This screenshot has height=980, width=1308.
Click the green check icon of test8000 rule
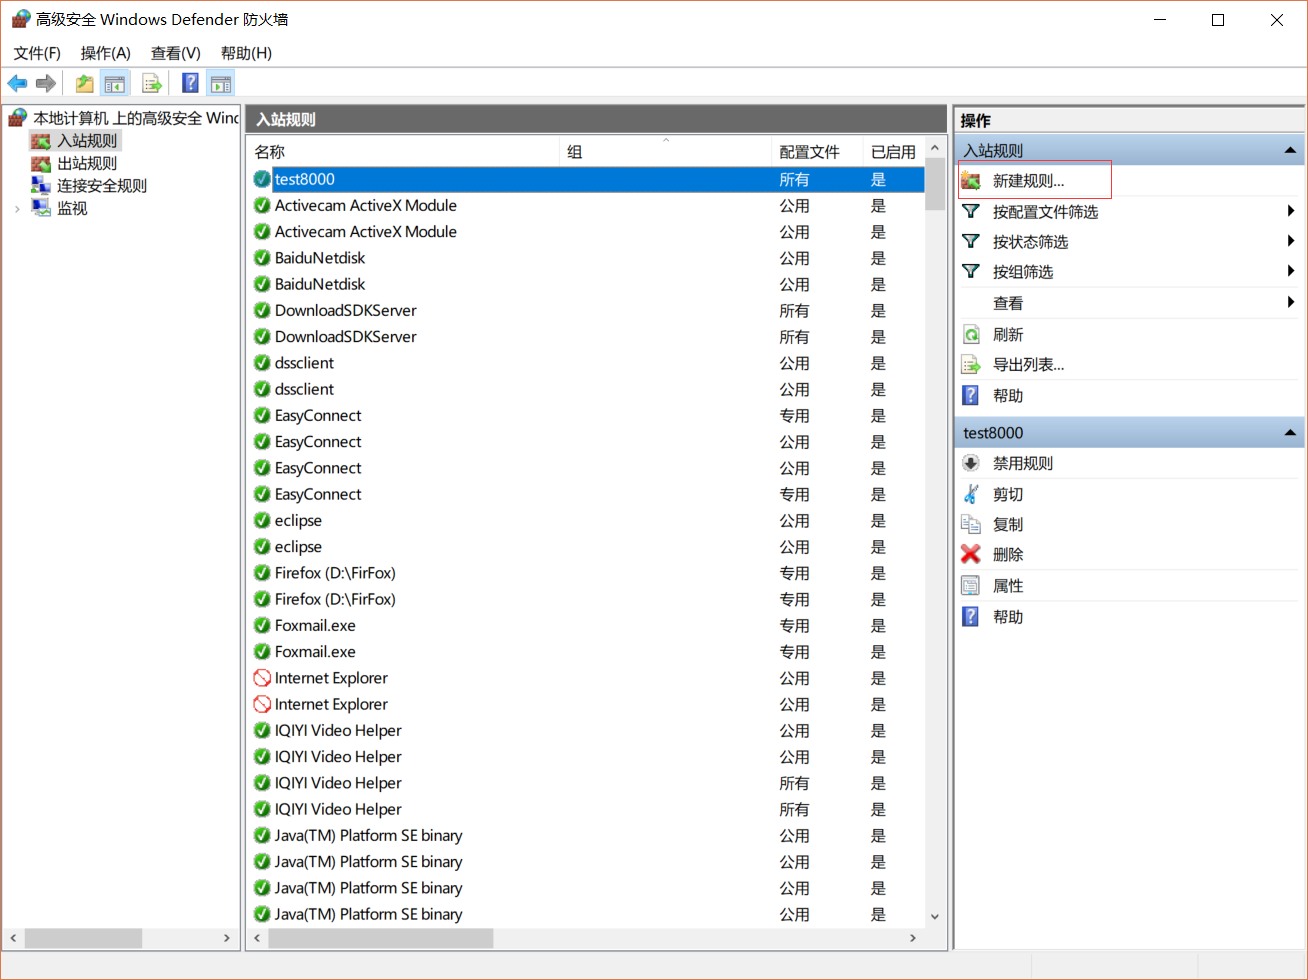coord(262,179)
